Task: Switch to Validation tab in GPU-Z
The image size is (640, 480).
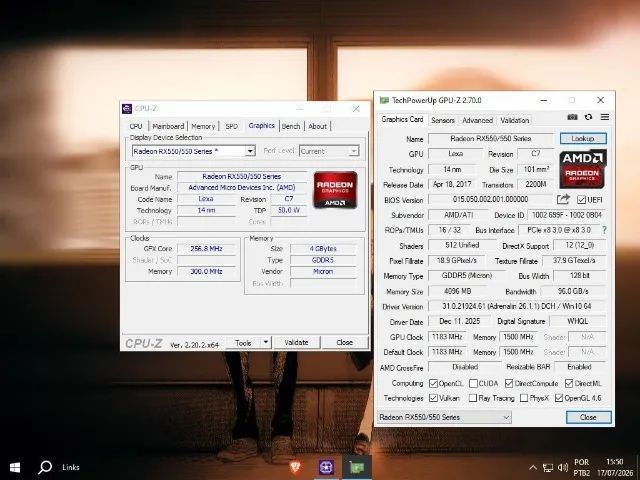Action: (x=514, y=120)
